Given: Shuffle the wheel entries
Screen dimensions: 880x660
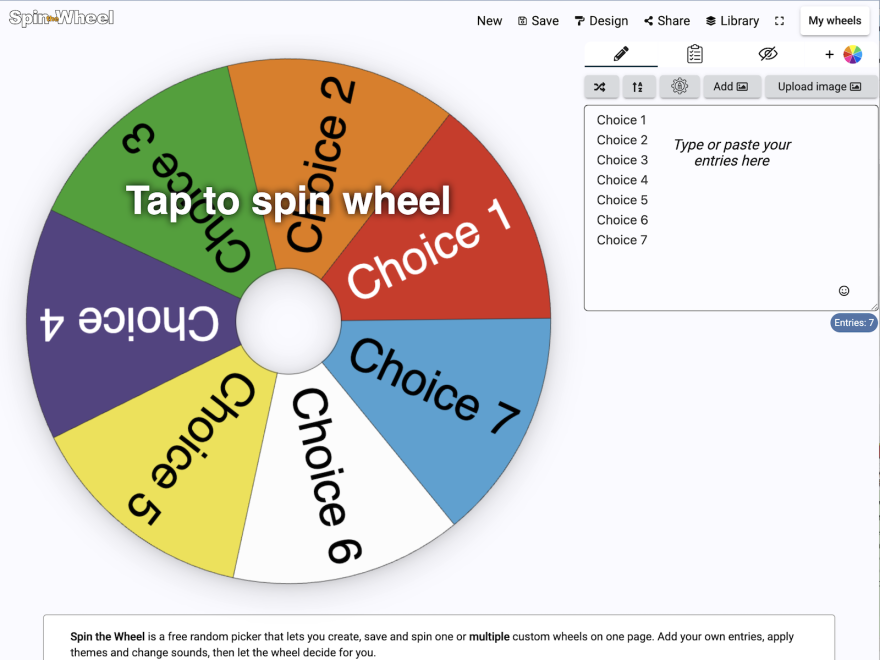Looking at the screenshot, I should [601, 86].
